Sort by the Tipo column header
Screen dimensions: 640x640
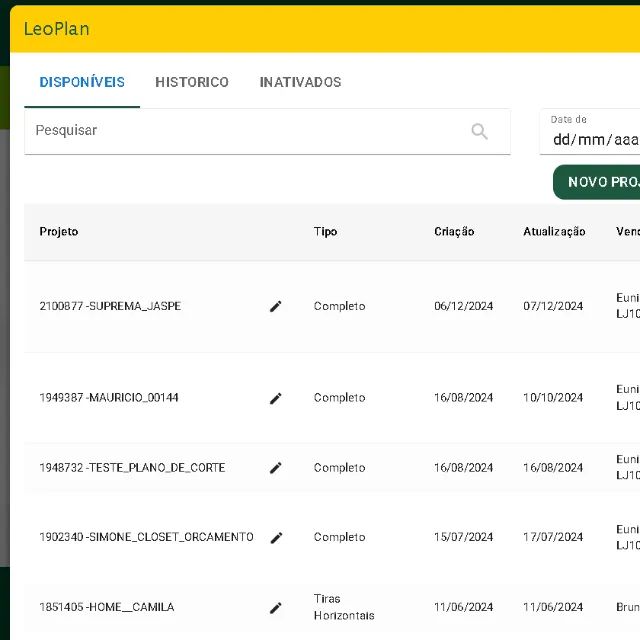pos(325,232)
